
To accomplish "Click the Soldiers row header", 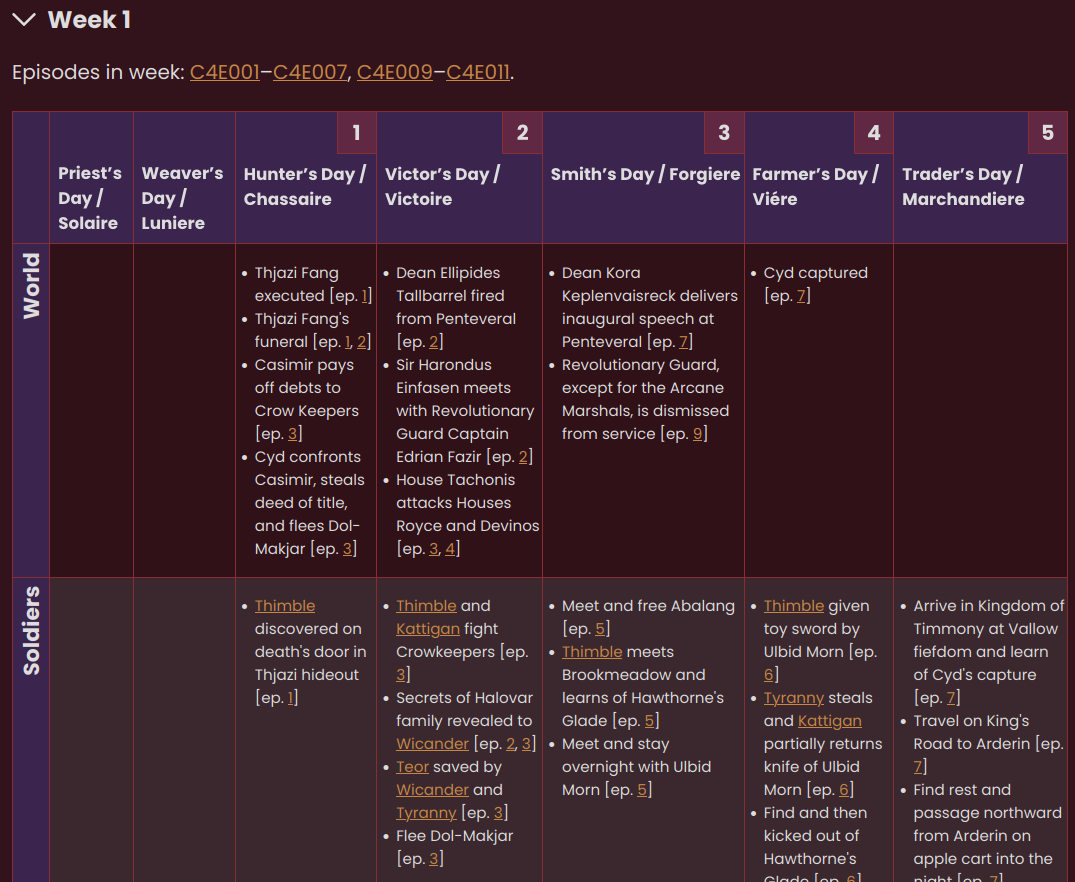I will point(32,631).
